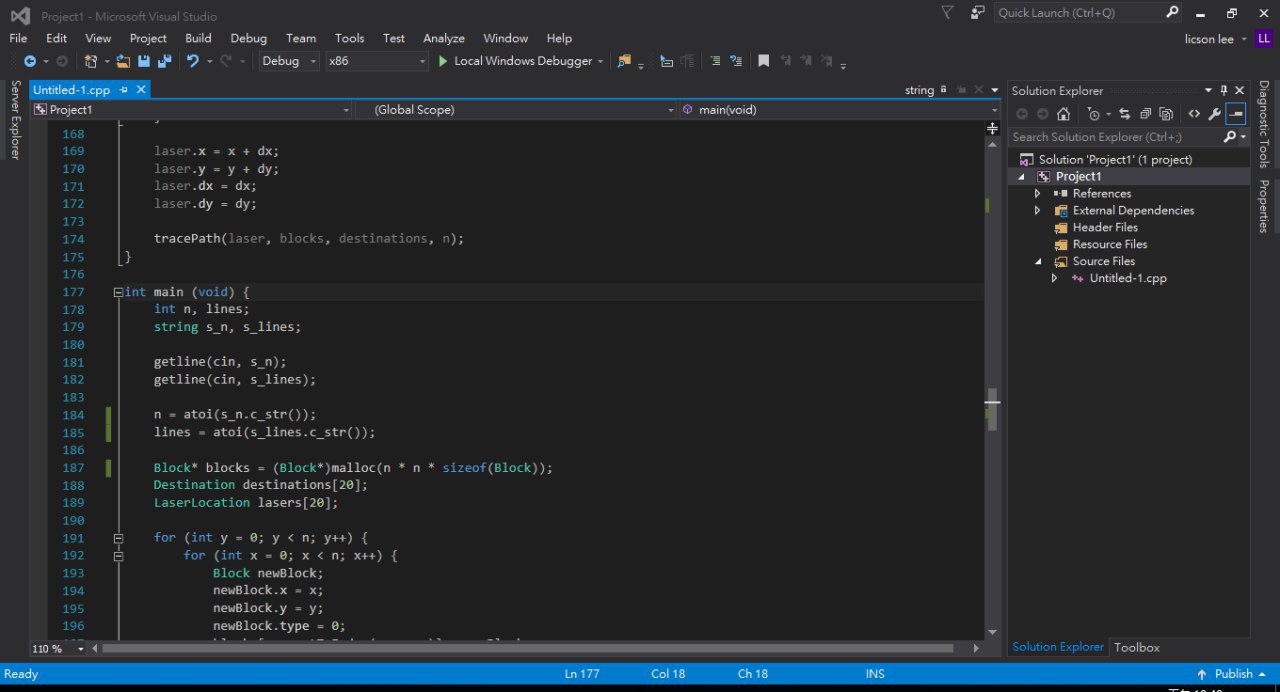1280x692 pixels.
Task: Click the licson lee account name
Action: pyautogui.click(x=1209, y=38)
